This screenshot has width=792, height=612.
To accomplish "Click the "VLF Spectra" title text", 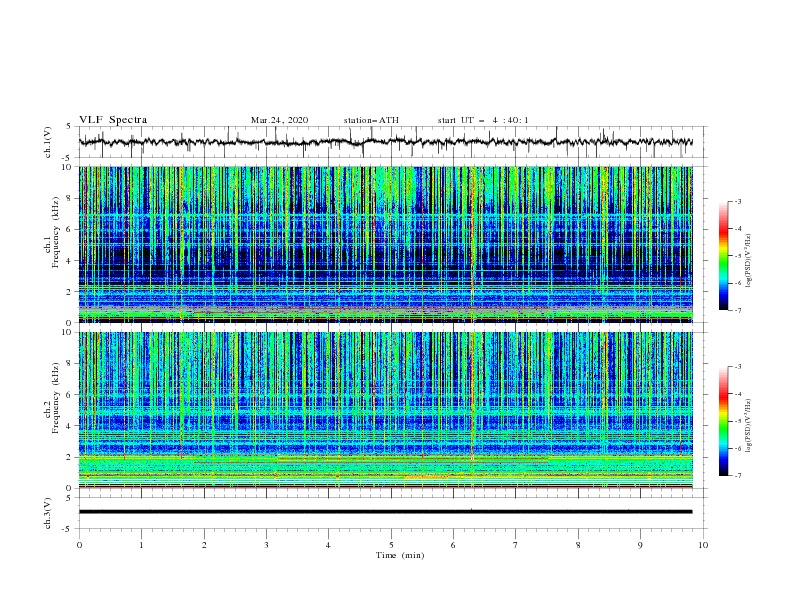I will (x=113, y=120).
